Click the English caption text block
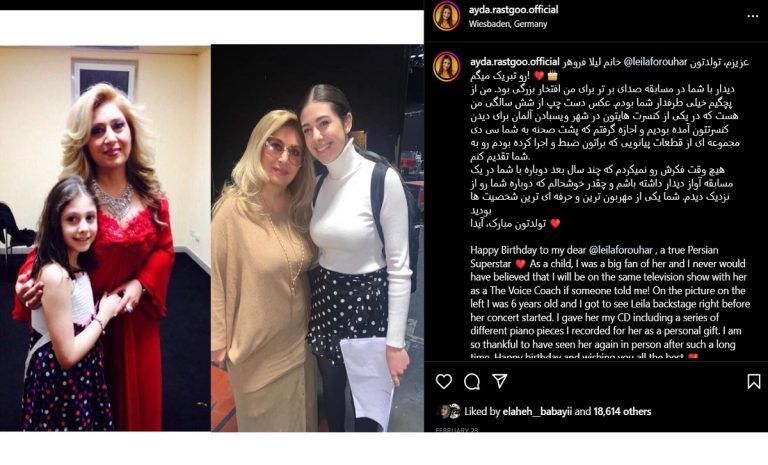This screenshot has height=465, width=768. [610, 303]
